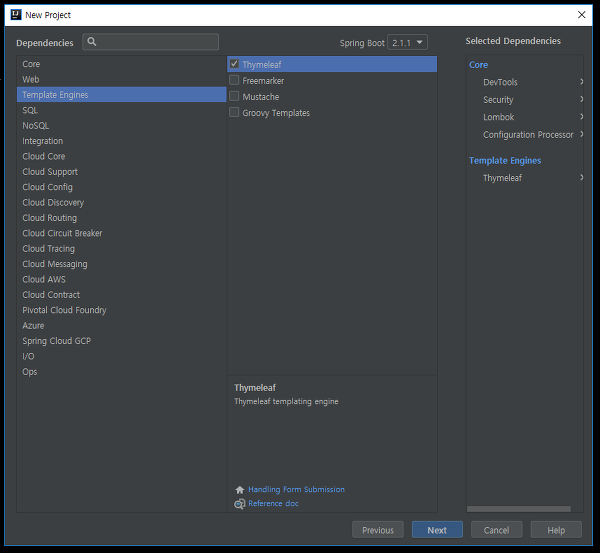
Task: Select the Cloud Contract category
Action: (x=122, y=295)
